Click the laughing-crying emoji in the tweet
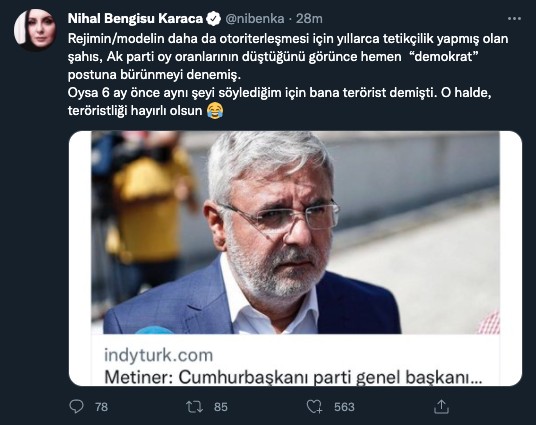536x425 pixels. point(215,111)
